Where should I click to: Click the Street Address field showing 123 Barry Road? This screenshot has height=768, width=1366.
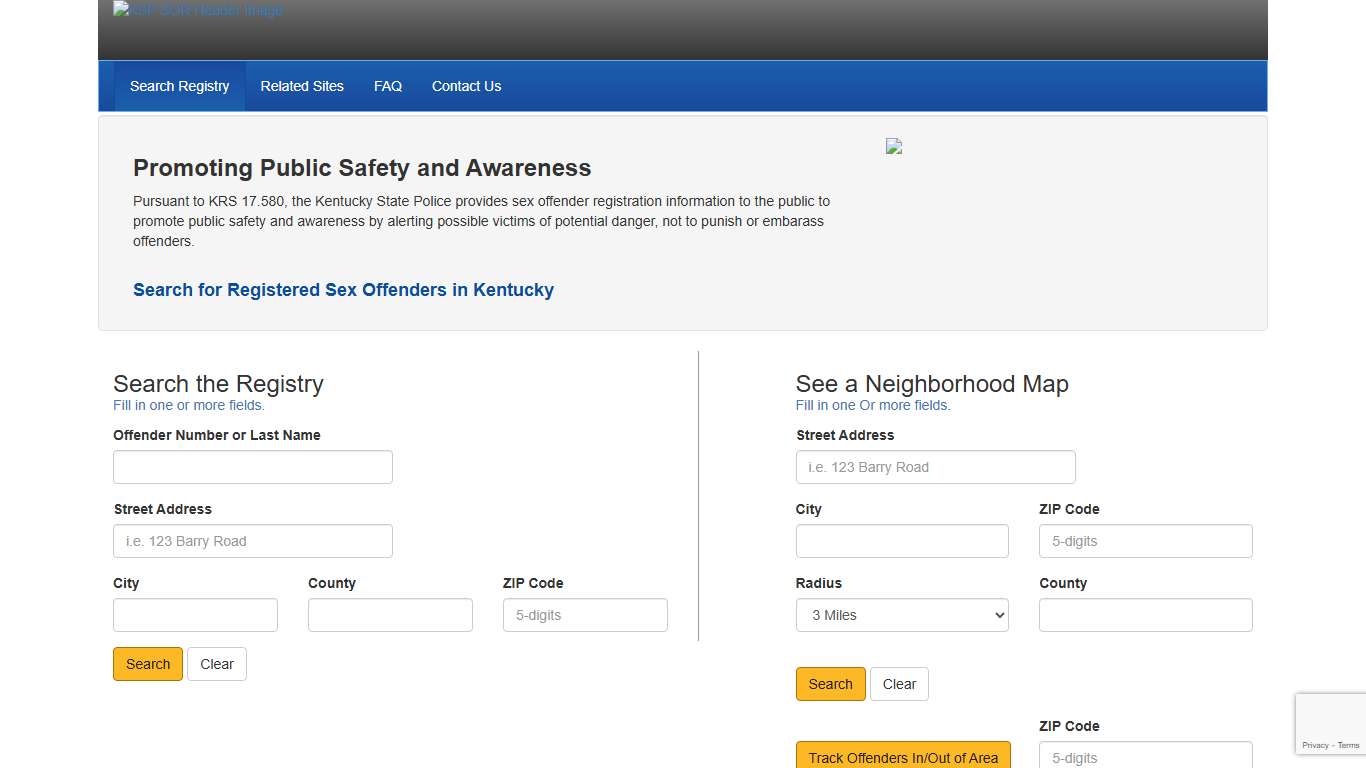[252, 541]
